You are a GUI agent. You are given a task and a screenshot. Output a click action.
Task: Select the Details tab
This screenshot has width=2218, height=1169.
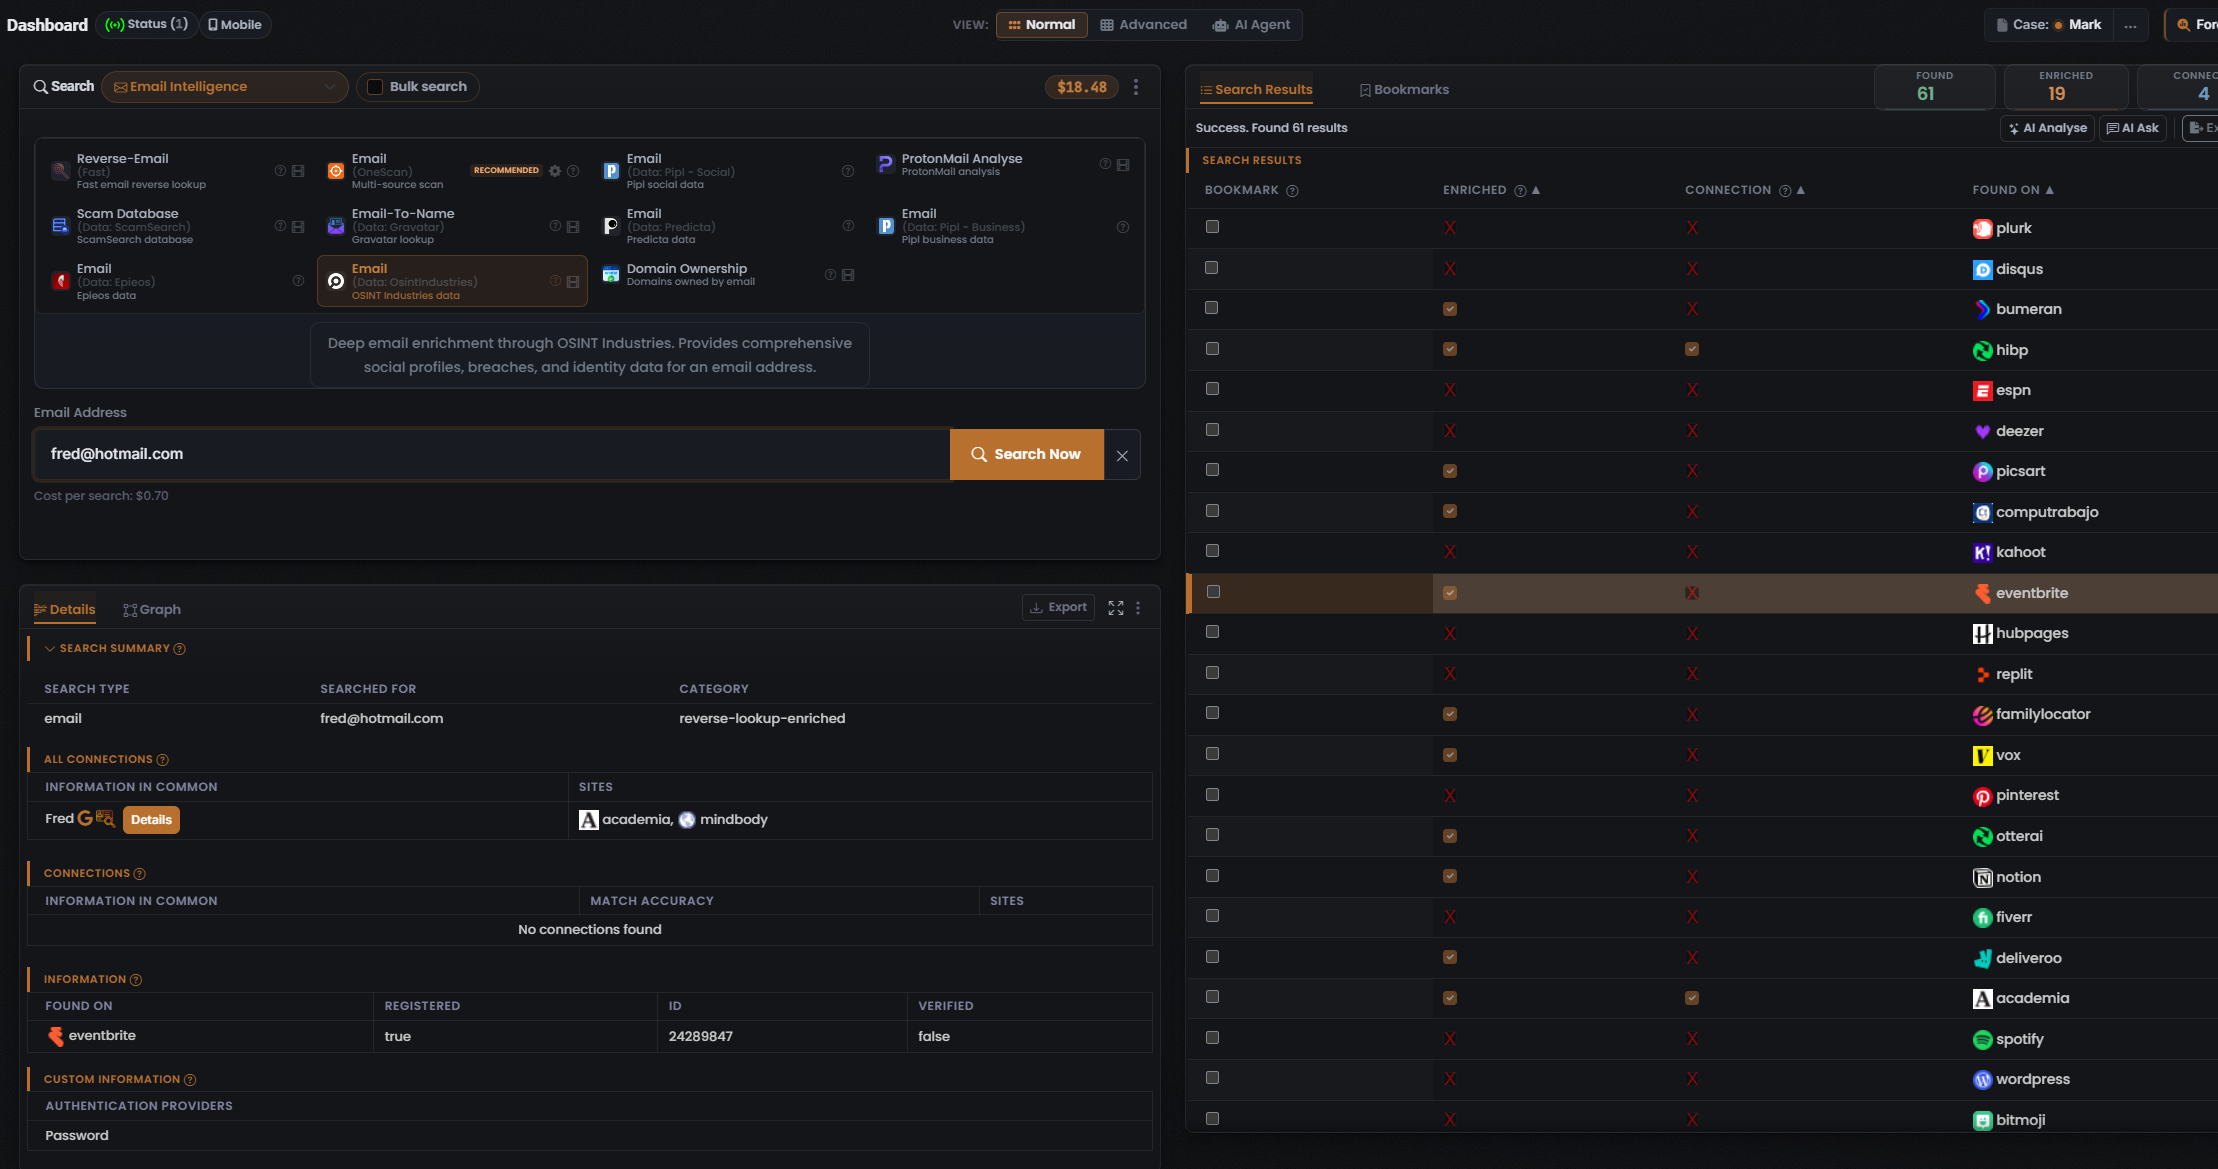pos(65,610)
